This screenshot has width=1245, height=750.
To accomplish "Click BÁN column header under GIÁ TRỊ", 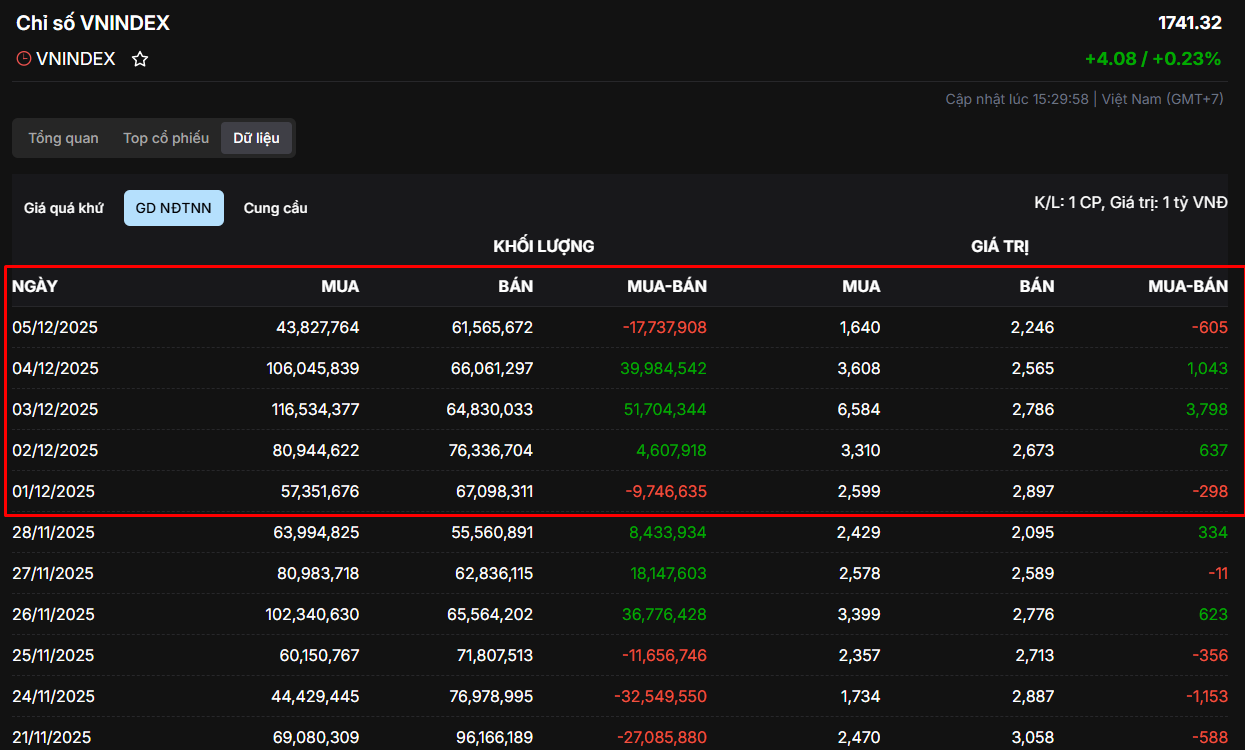I will click(x=1036, y=286).
